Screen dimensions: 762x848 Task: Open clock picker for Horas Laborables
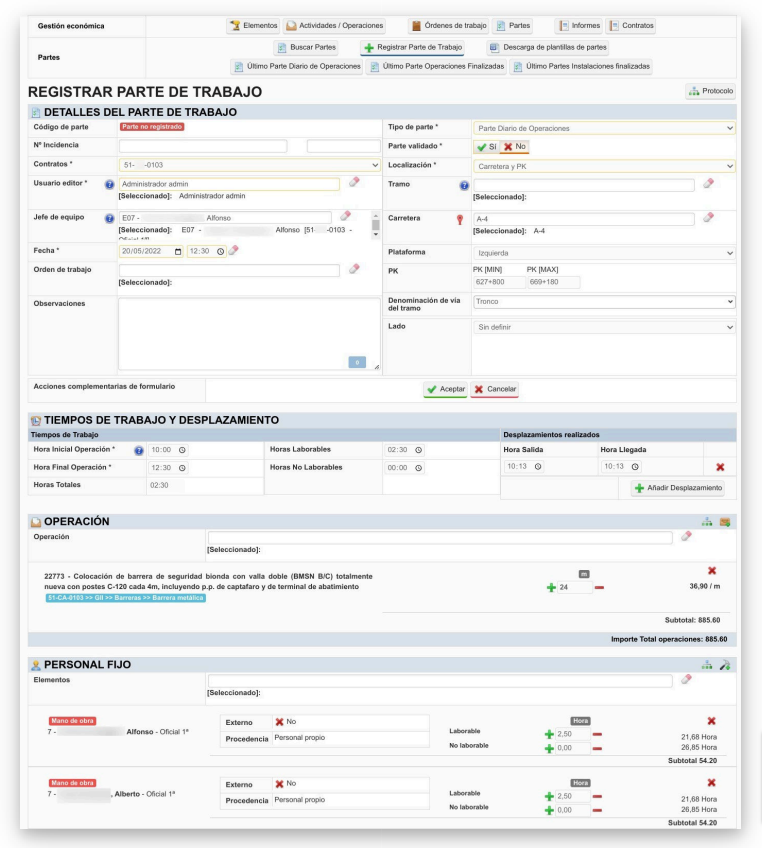[x=419, y=450]
